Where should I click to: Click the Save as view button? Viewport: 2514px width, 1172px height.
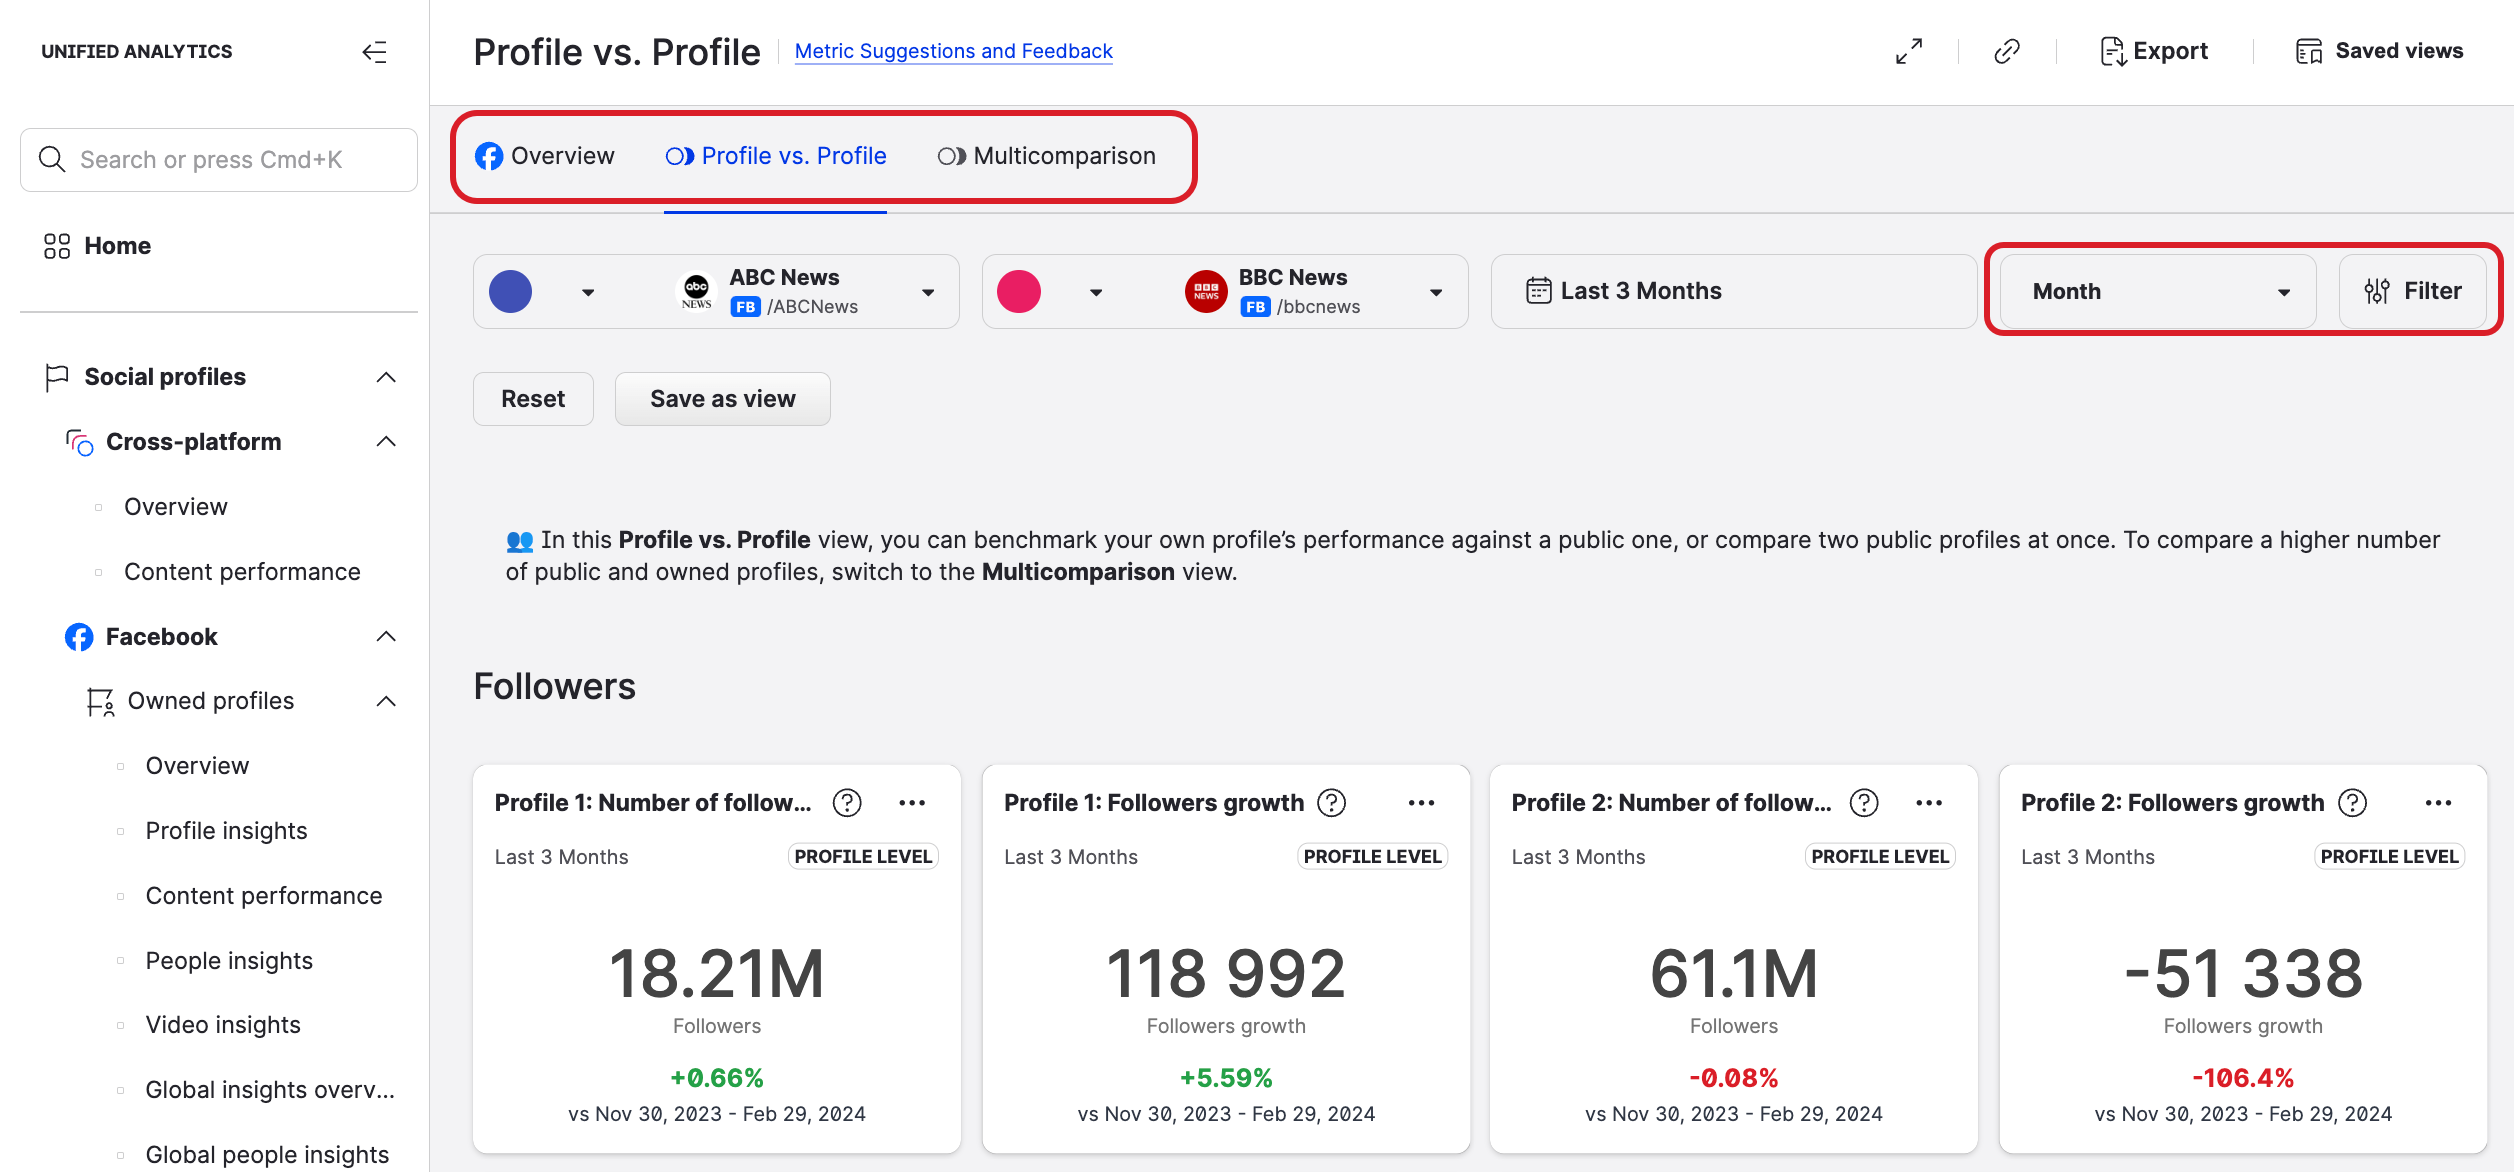(x=722, y=399)
